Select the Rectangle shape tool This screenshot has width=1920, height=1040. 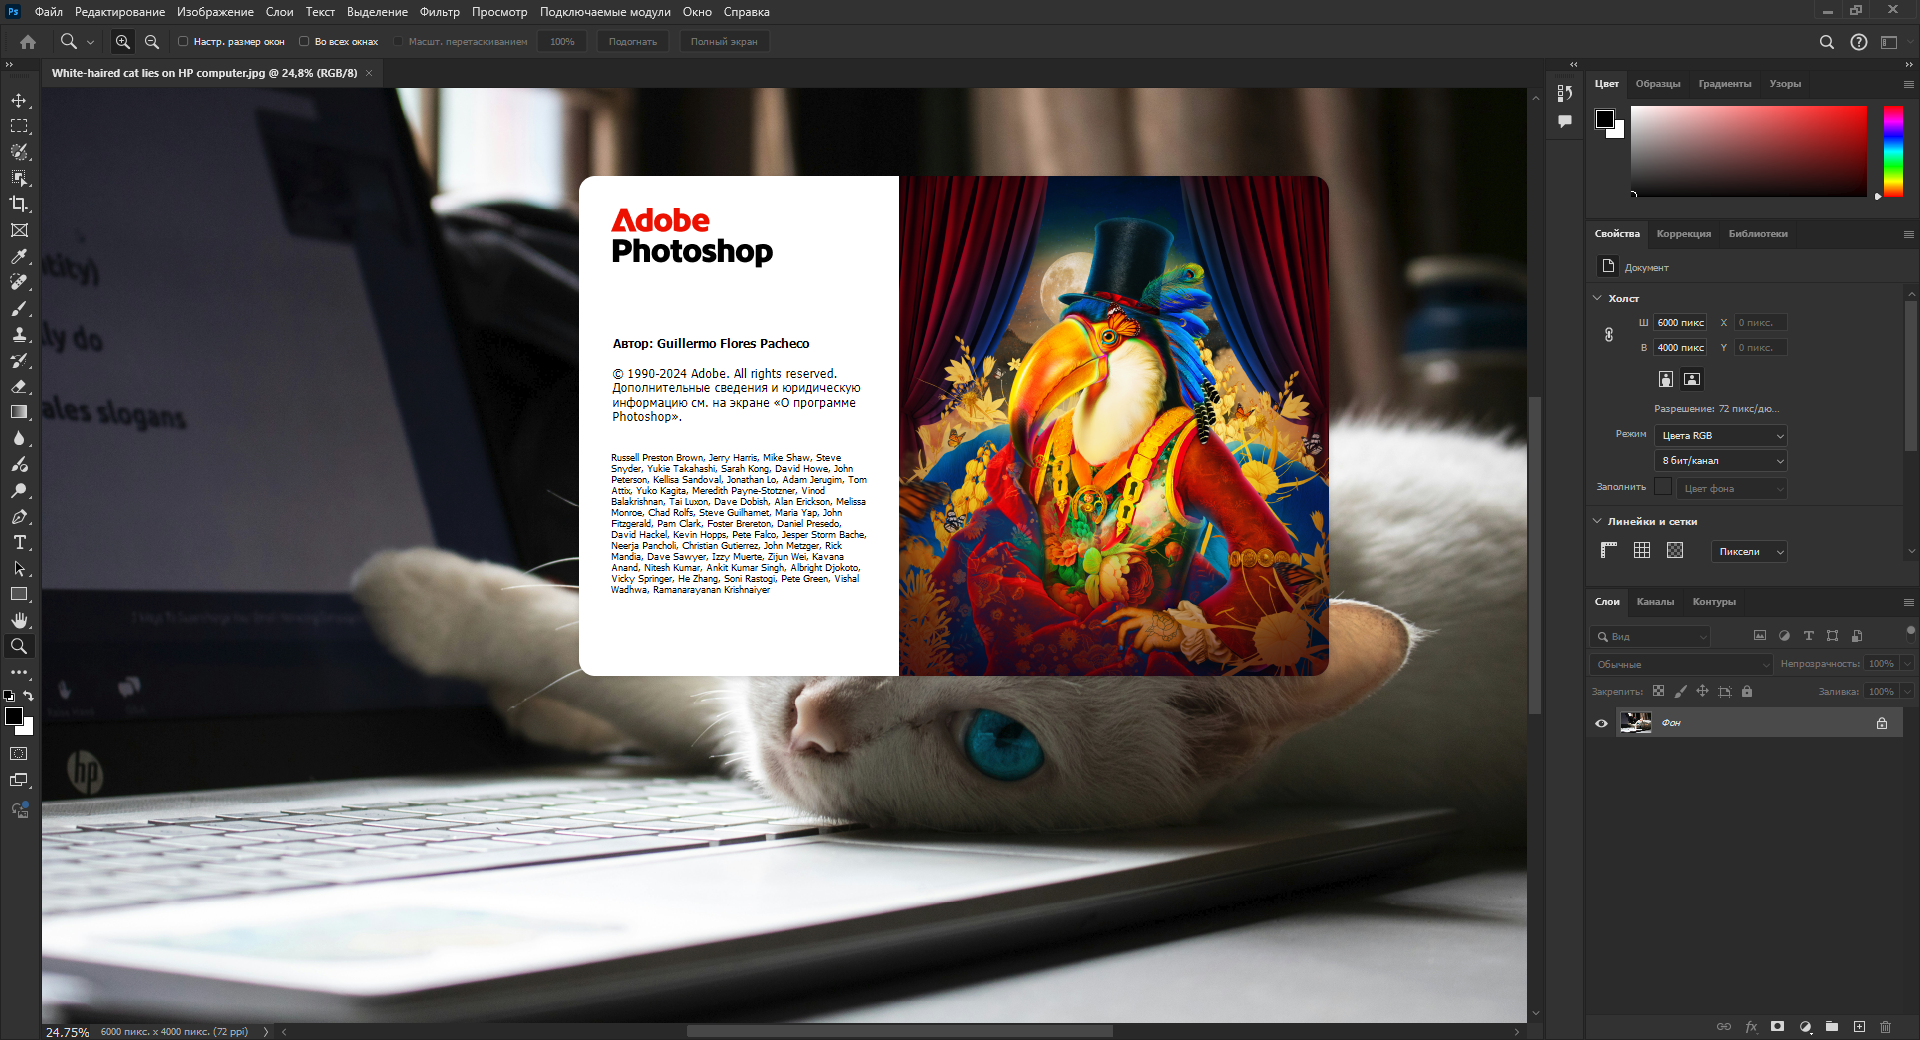[19, 595]
